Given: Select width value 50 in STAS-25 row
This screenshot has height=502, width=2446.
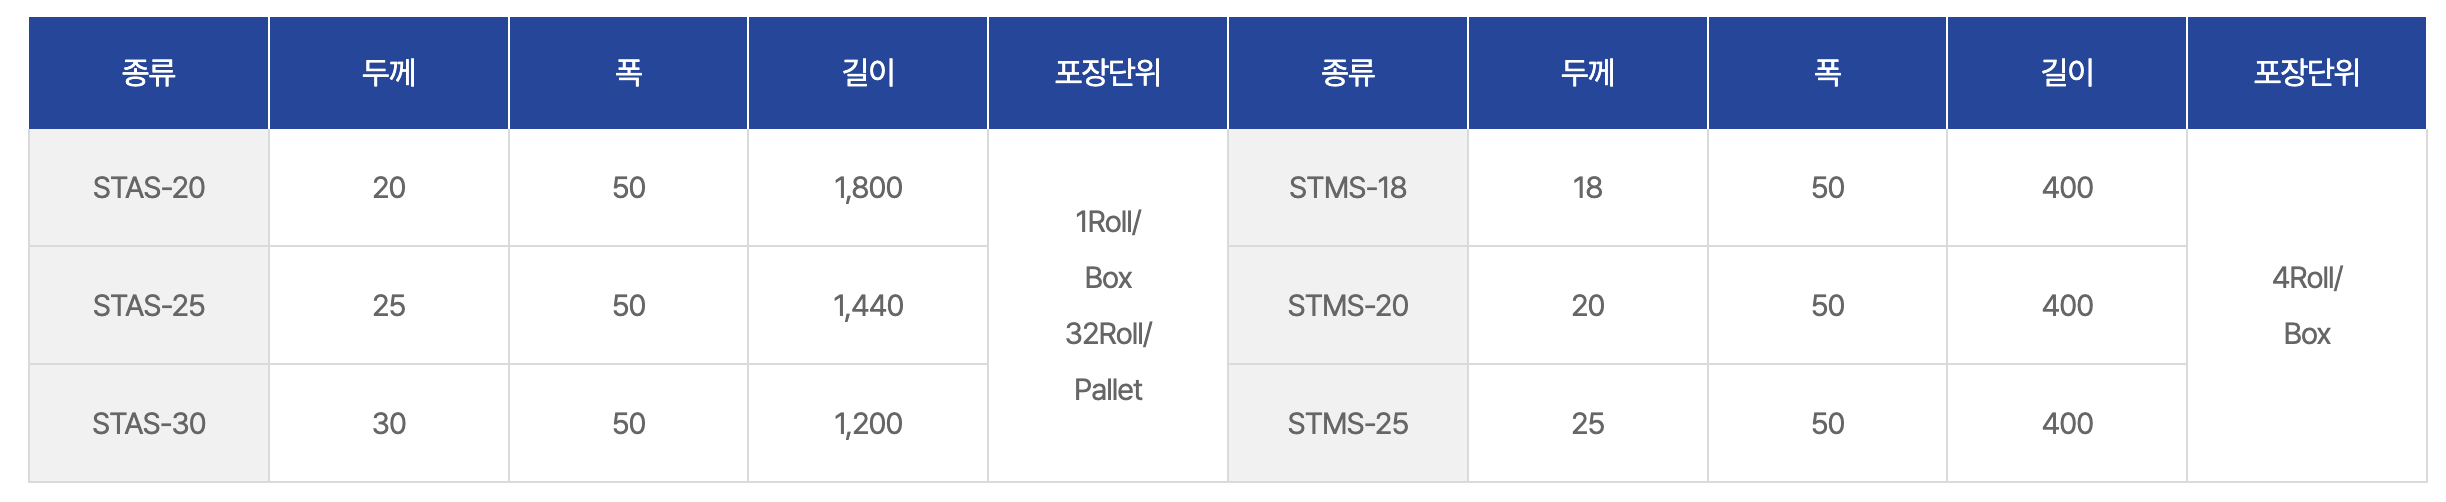Looking at the screenshot, I should (x=629, y=306).
